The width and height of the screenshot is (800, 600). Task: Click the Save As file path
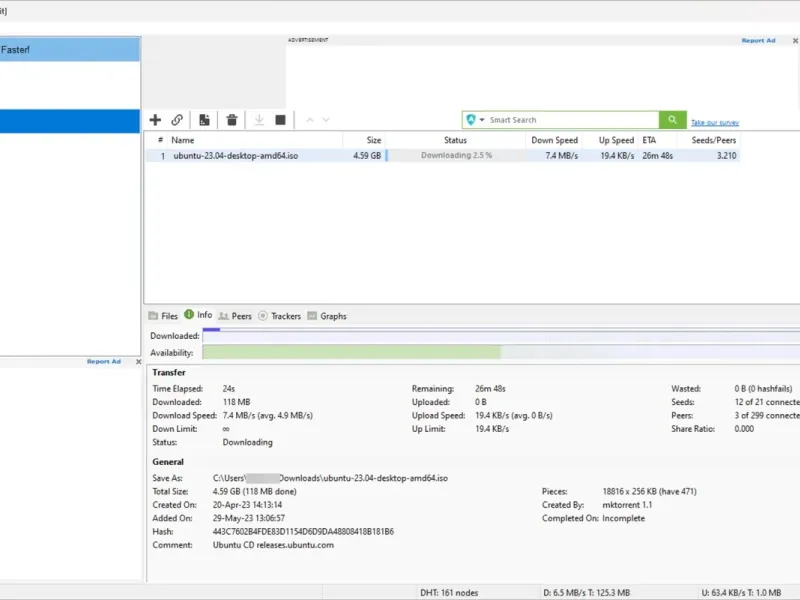click(330, 478)
